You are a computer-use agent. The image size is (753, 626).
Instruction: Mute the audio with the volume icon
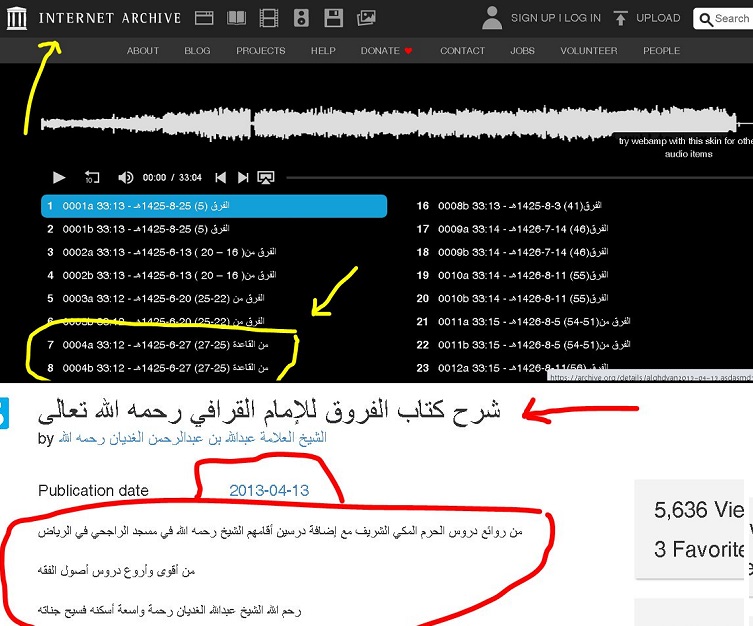click(125, 177)
